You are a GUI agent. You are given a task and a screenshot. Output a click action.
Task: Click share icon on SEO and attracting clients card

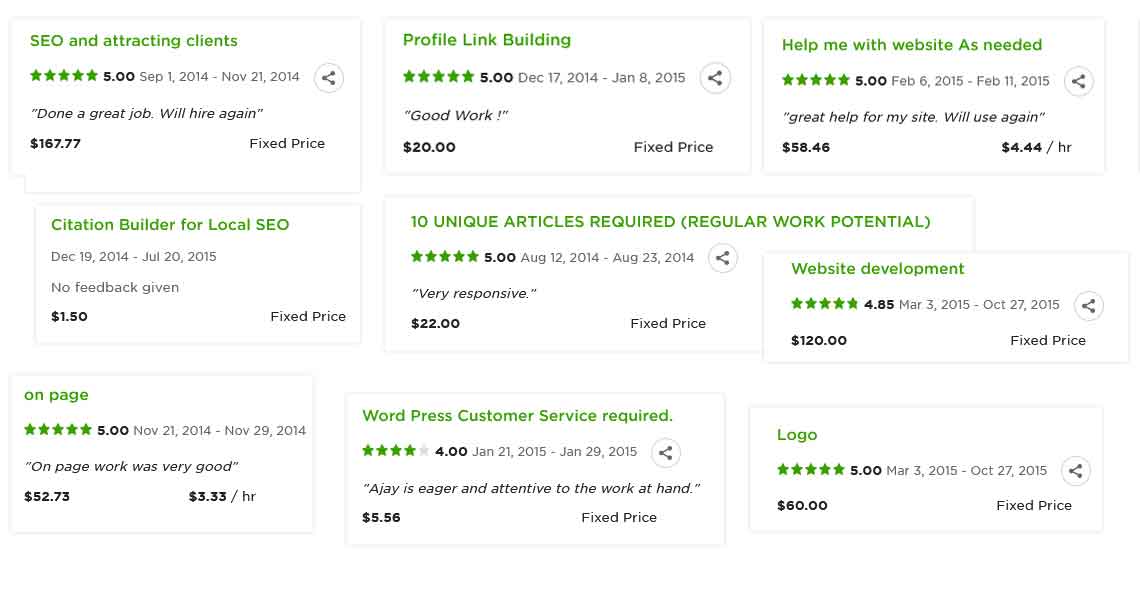coord(329,77)
